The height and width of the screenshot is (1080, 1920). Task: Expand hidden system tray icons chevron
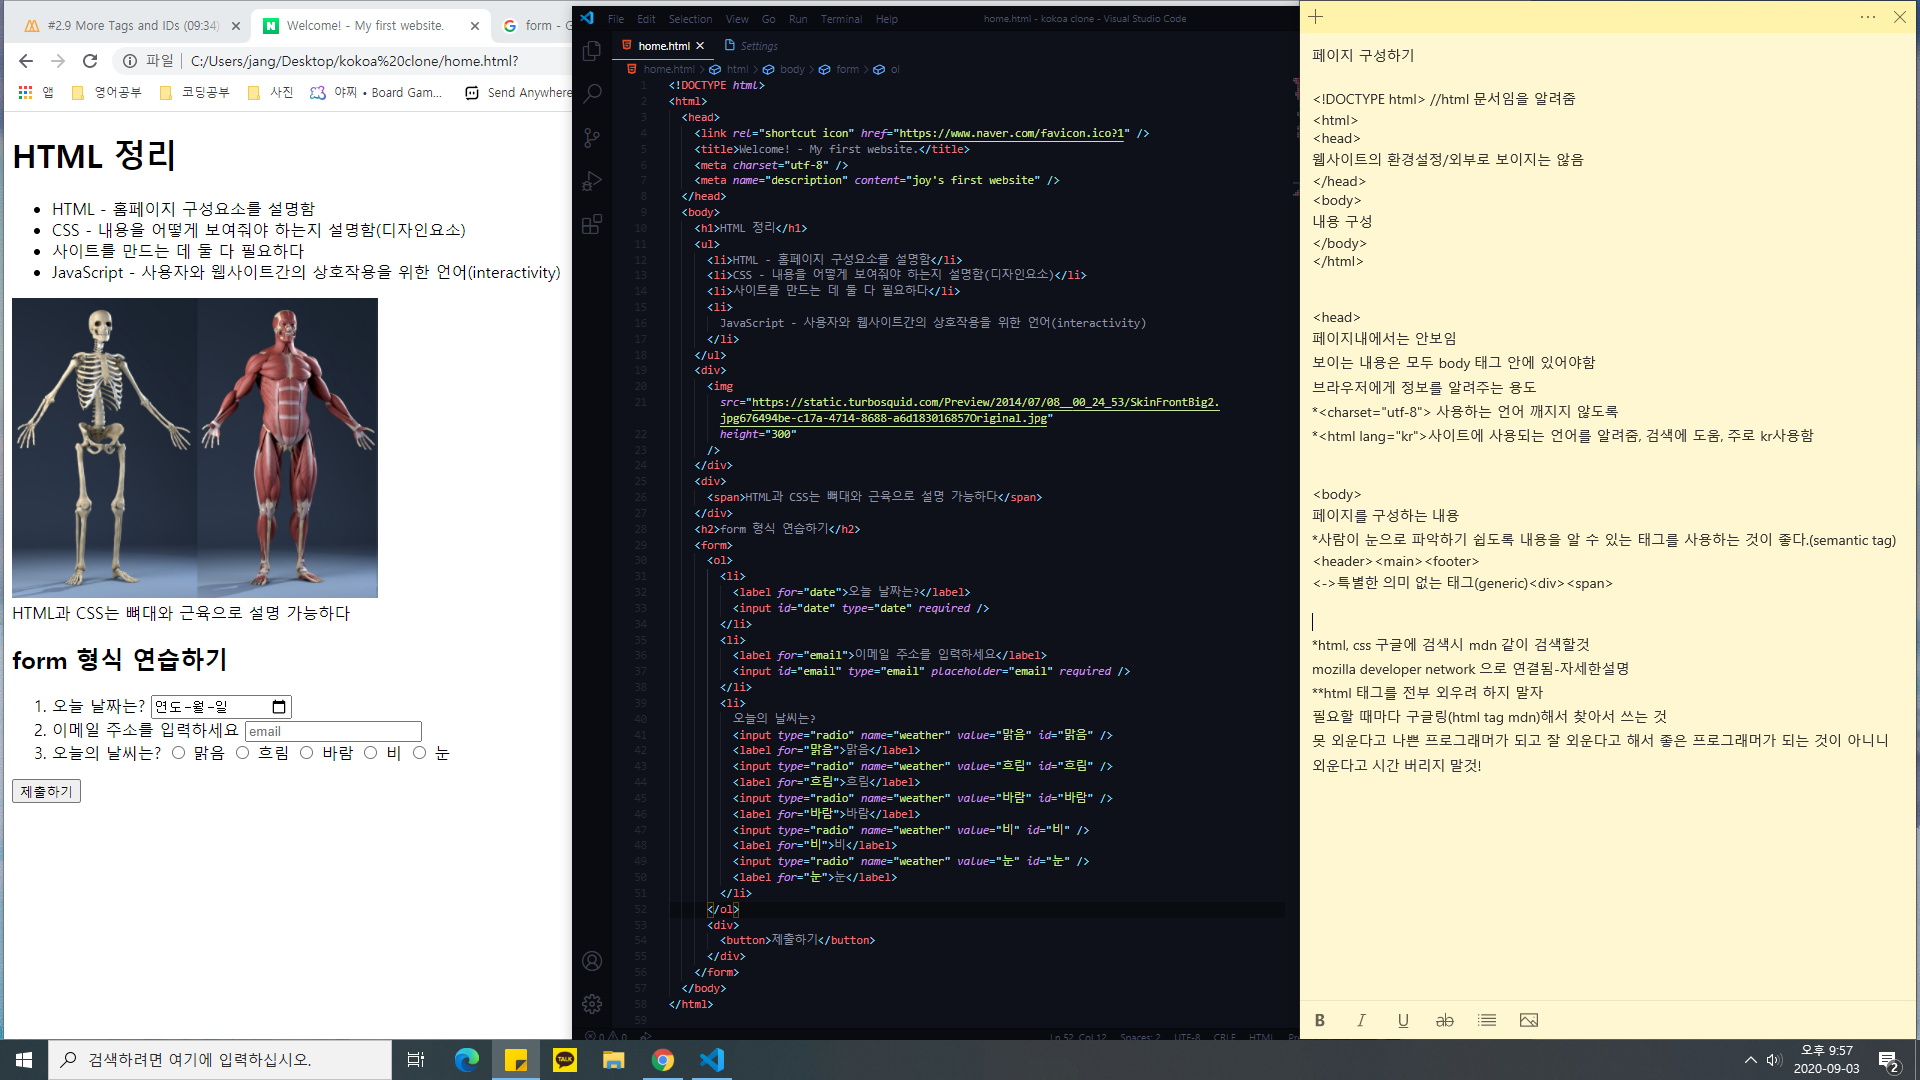click(x=1750, y=1060)
